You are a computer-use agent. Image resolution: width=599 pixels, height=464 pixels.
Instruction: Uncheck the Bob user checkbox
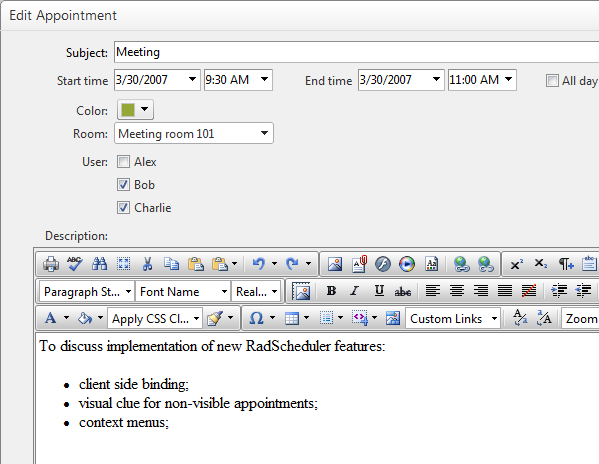(x=123, y=185)
